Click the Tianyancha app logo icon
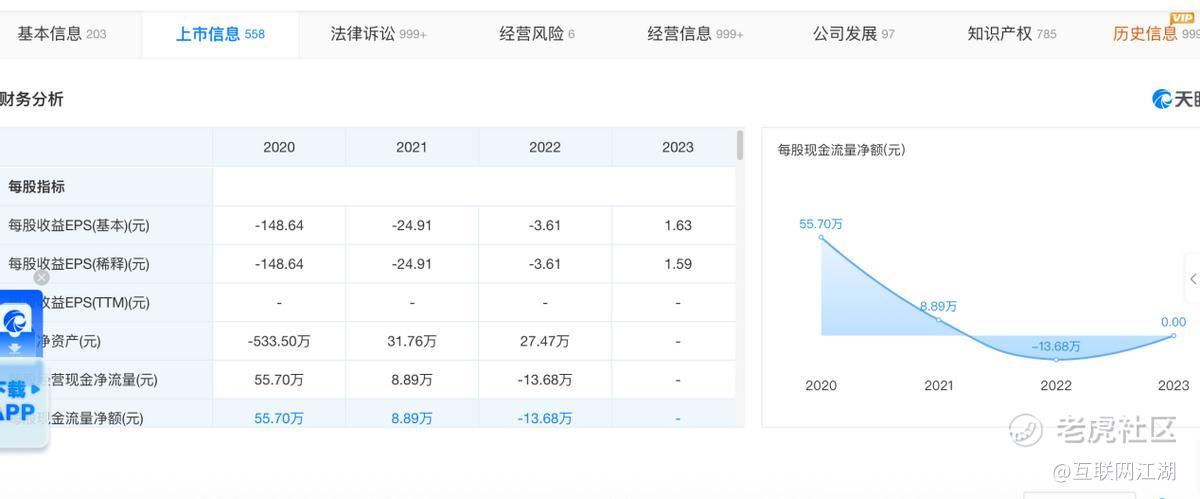Screen dimensions: 1200x499 click(x=16, y=321)
